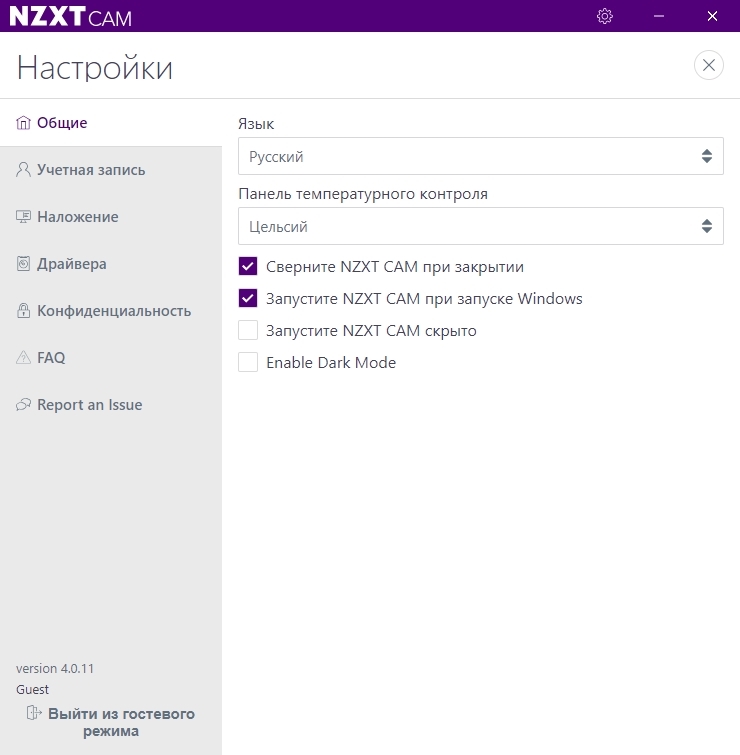Click the padlock icon beside Конфиденциальность

click(24, 311)
